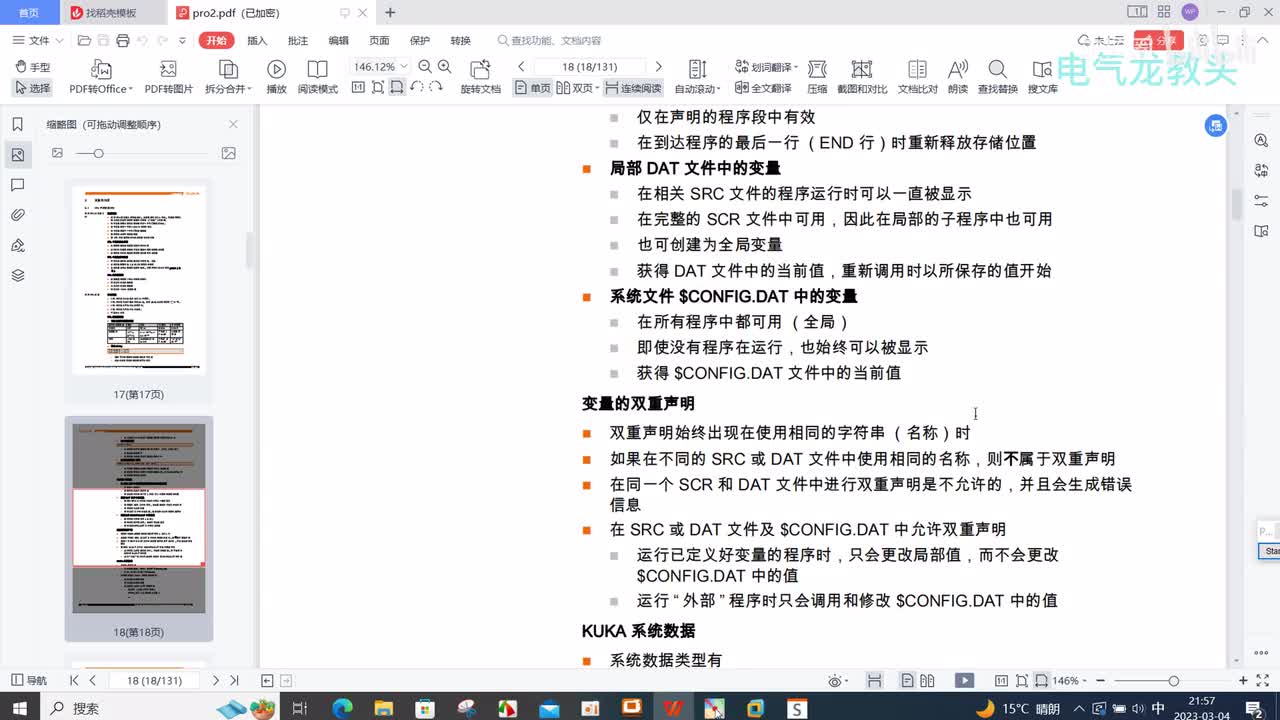Toggle the 导航 navigation pane
Image resolution: width=1280 pixels, height=720 pixels.
click(x=28, y=680)
